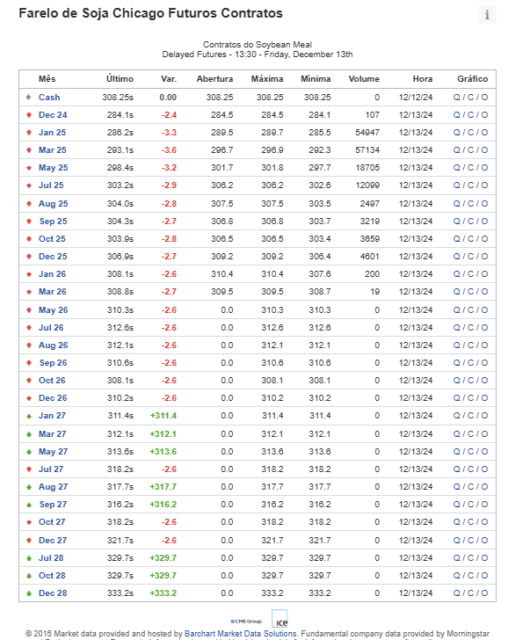Image resolution: width=508 pixels, height=640 pixels.
Task: Click the red down arrow beside Dec 24
Action: (x=29, y=115)
